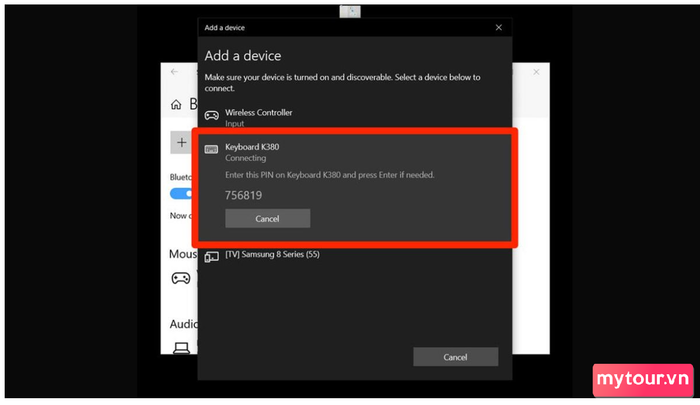Image resolution: width=700 pixels, height=405 pixels.
Task: Close the Add a device dialog
Action: pos(499,28)
